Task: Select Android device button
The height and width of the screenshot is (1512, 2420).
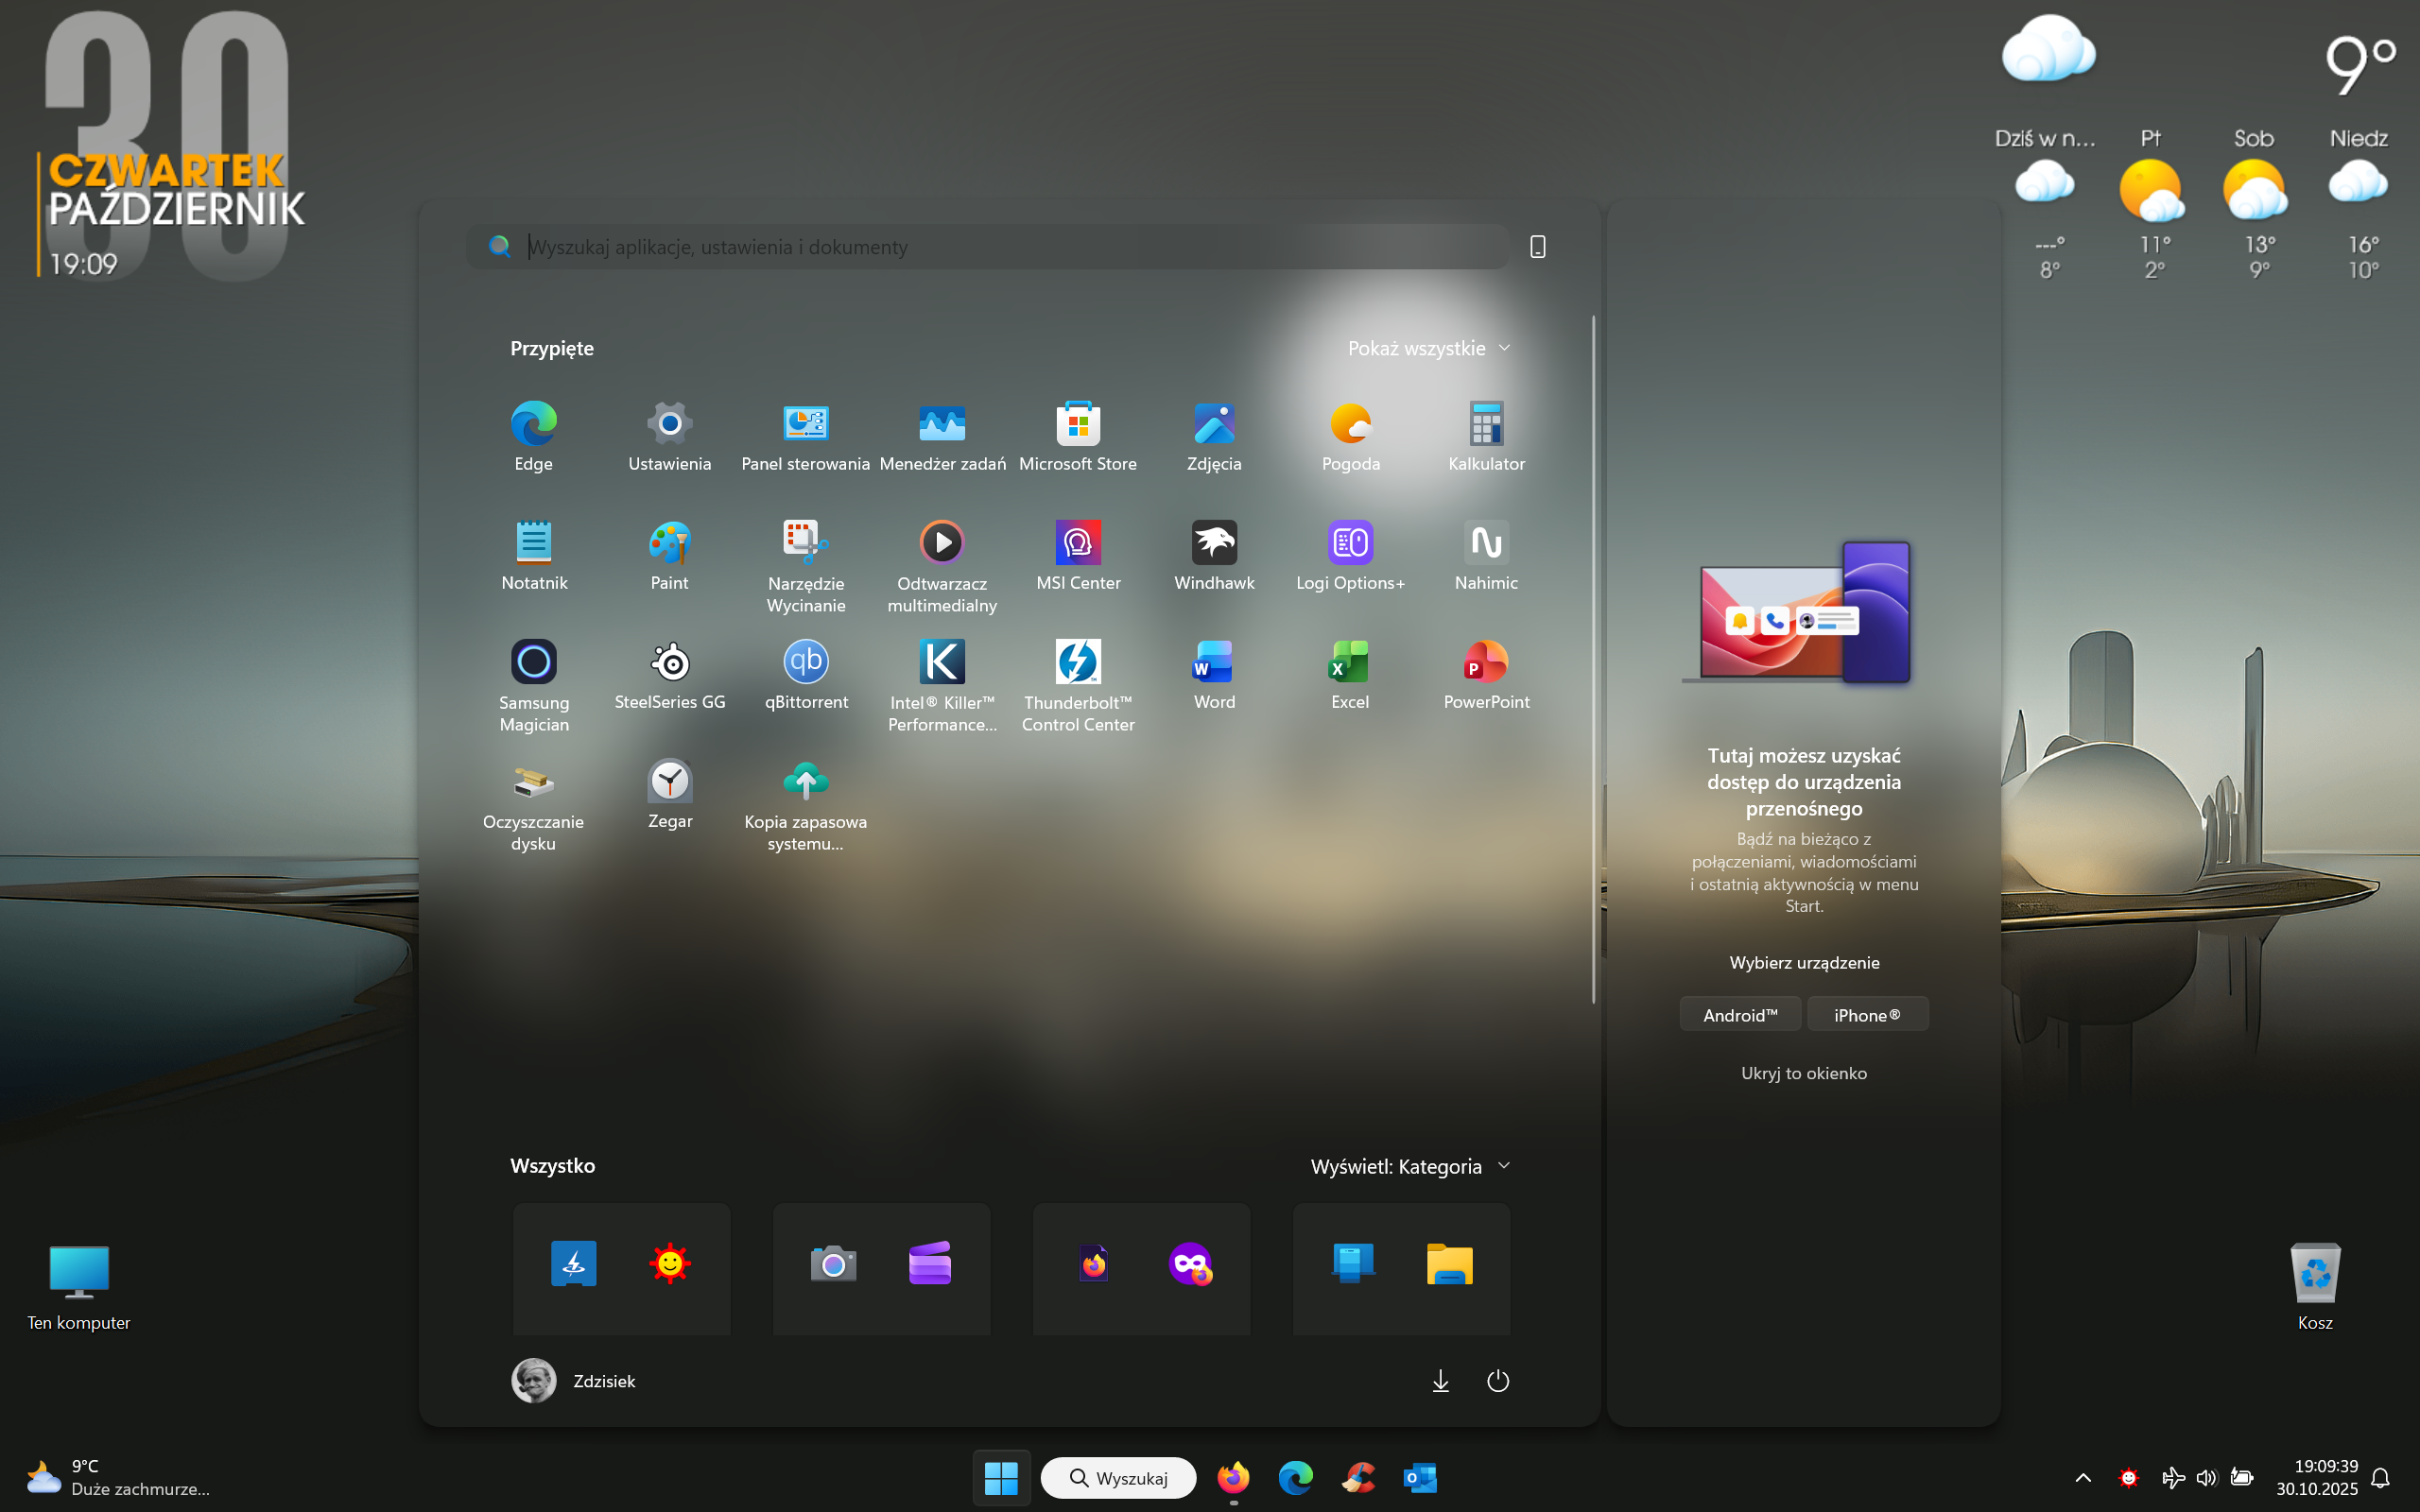Action: click(1740, 1015)
